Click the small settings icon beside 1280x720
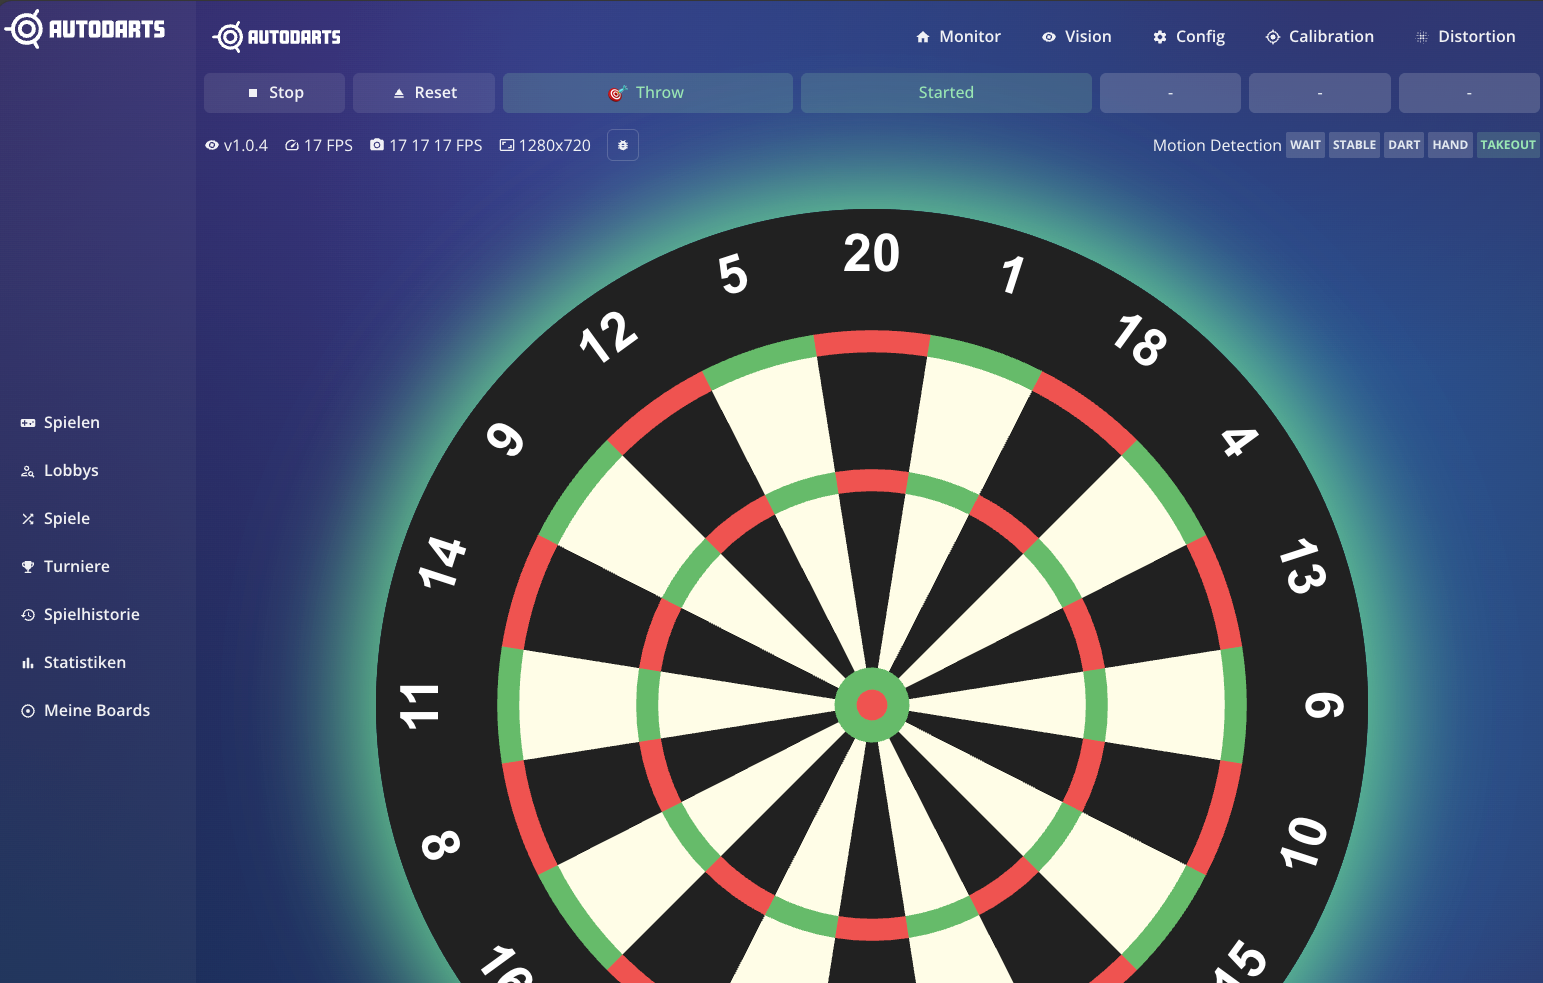This screenshot has height=983, width=1543. point(622,146)
